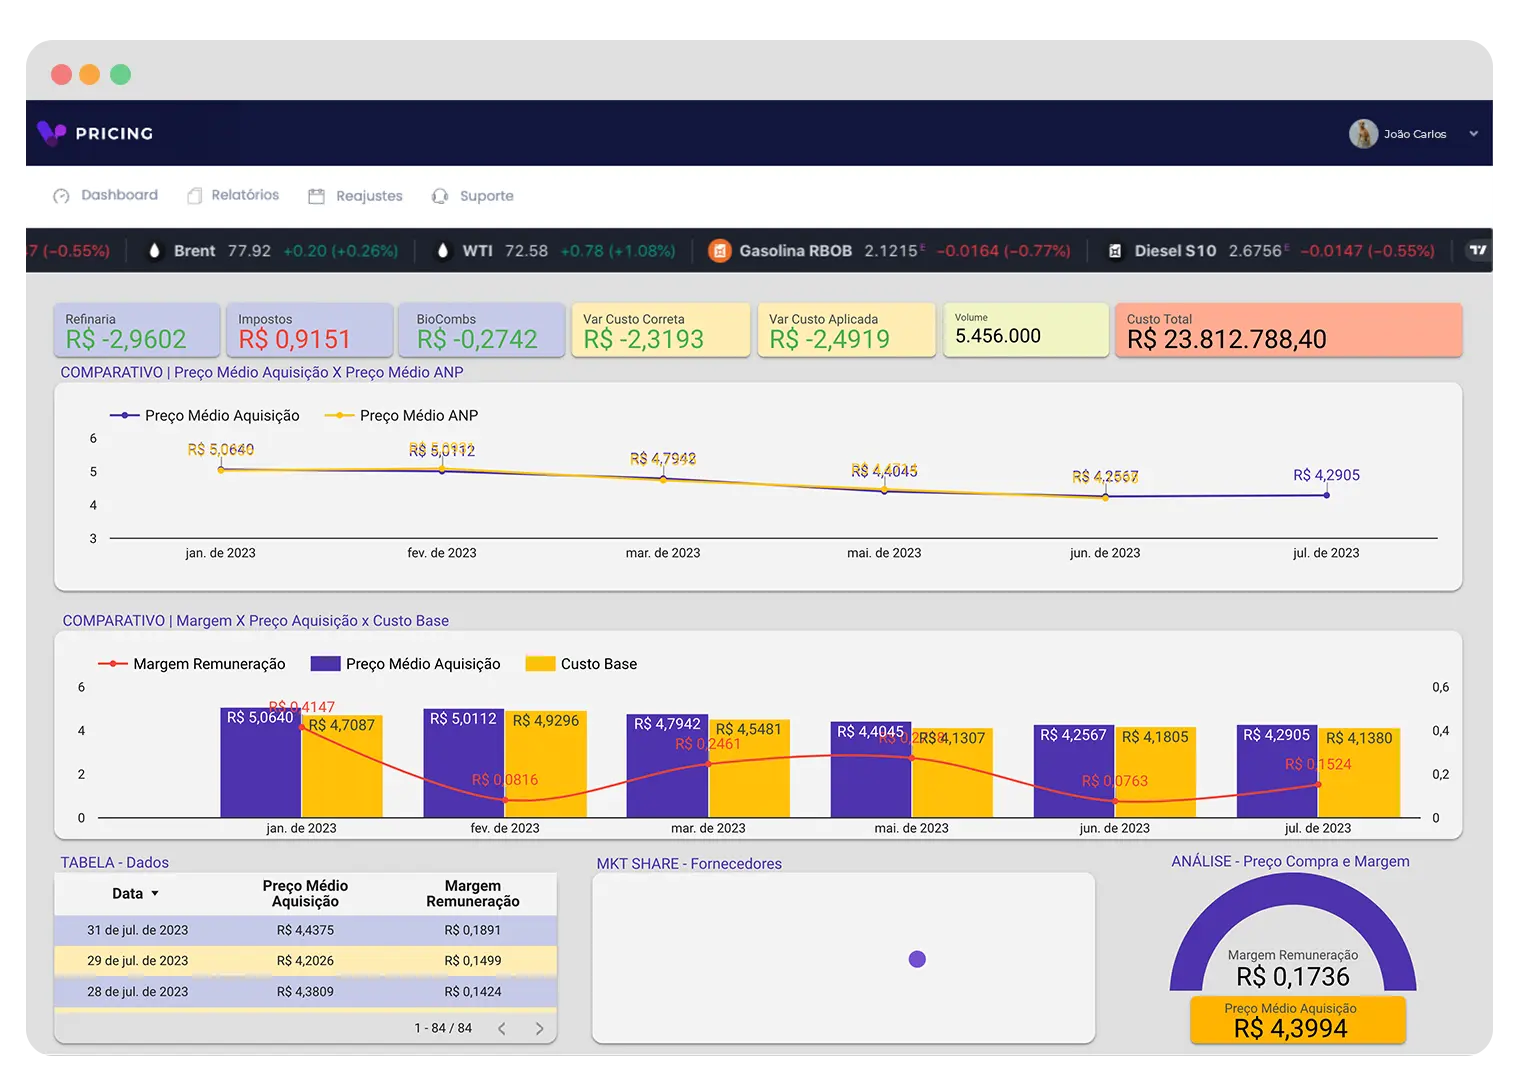
Task: Click the Refinaria scorecard
Action: point(137,330)
